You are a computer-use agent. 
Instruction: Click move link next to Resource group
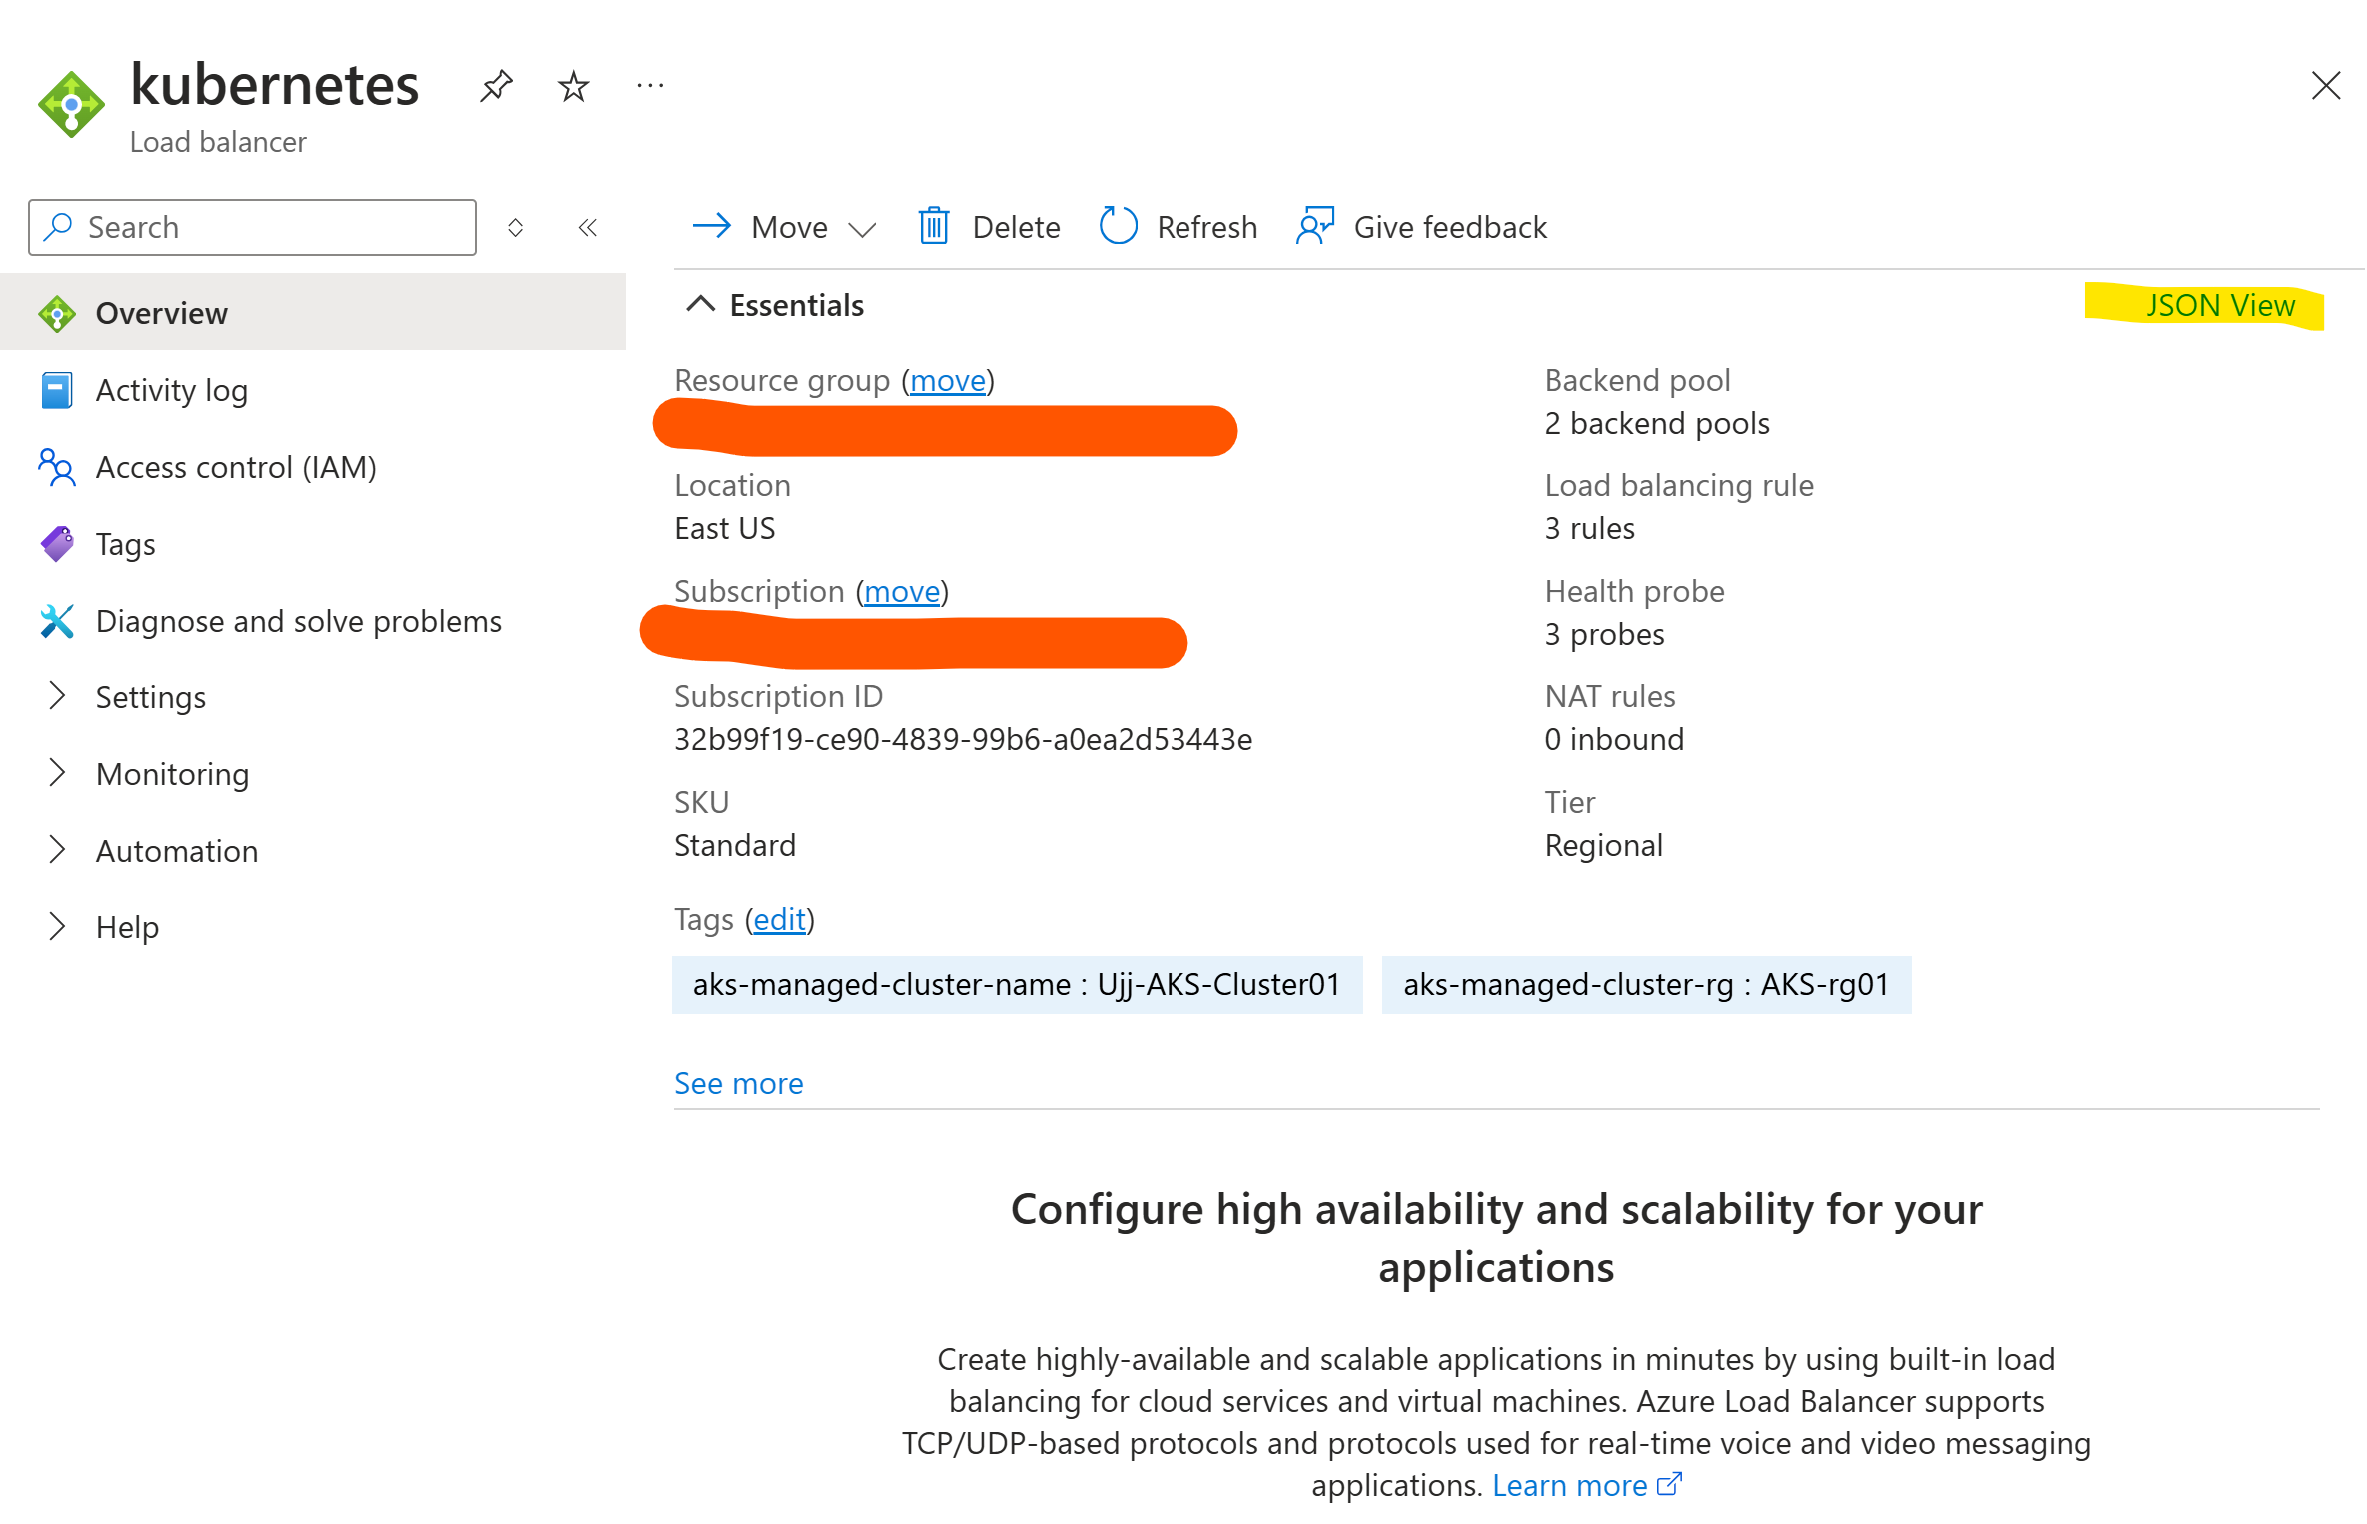coord(948,381)
